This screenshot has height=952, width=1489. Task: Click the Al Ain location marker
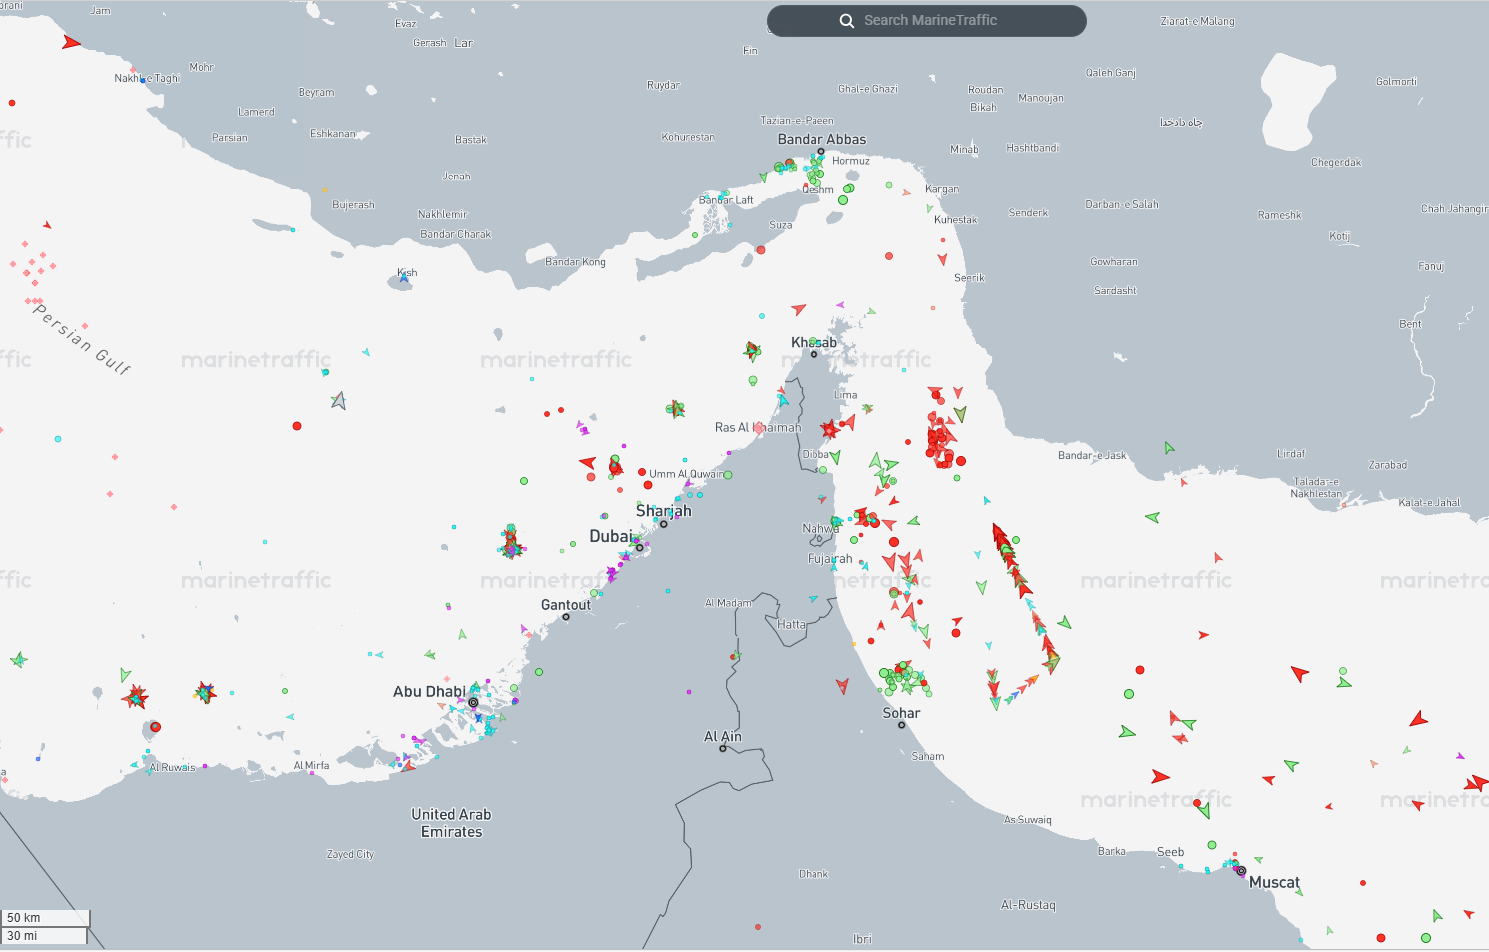[723, 748]
